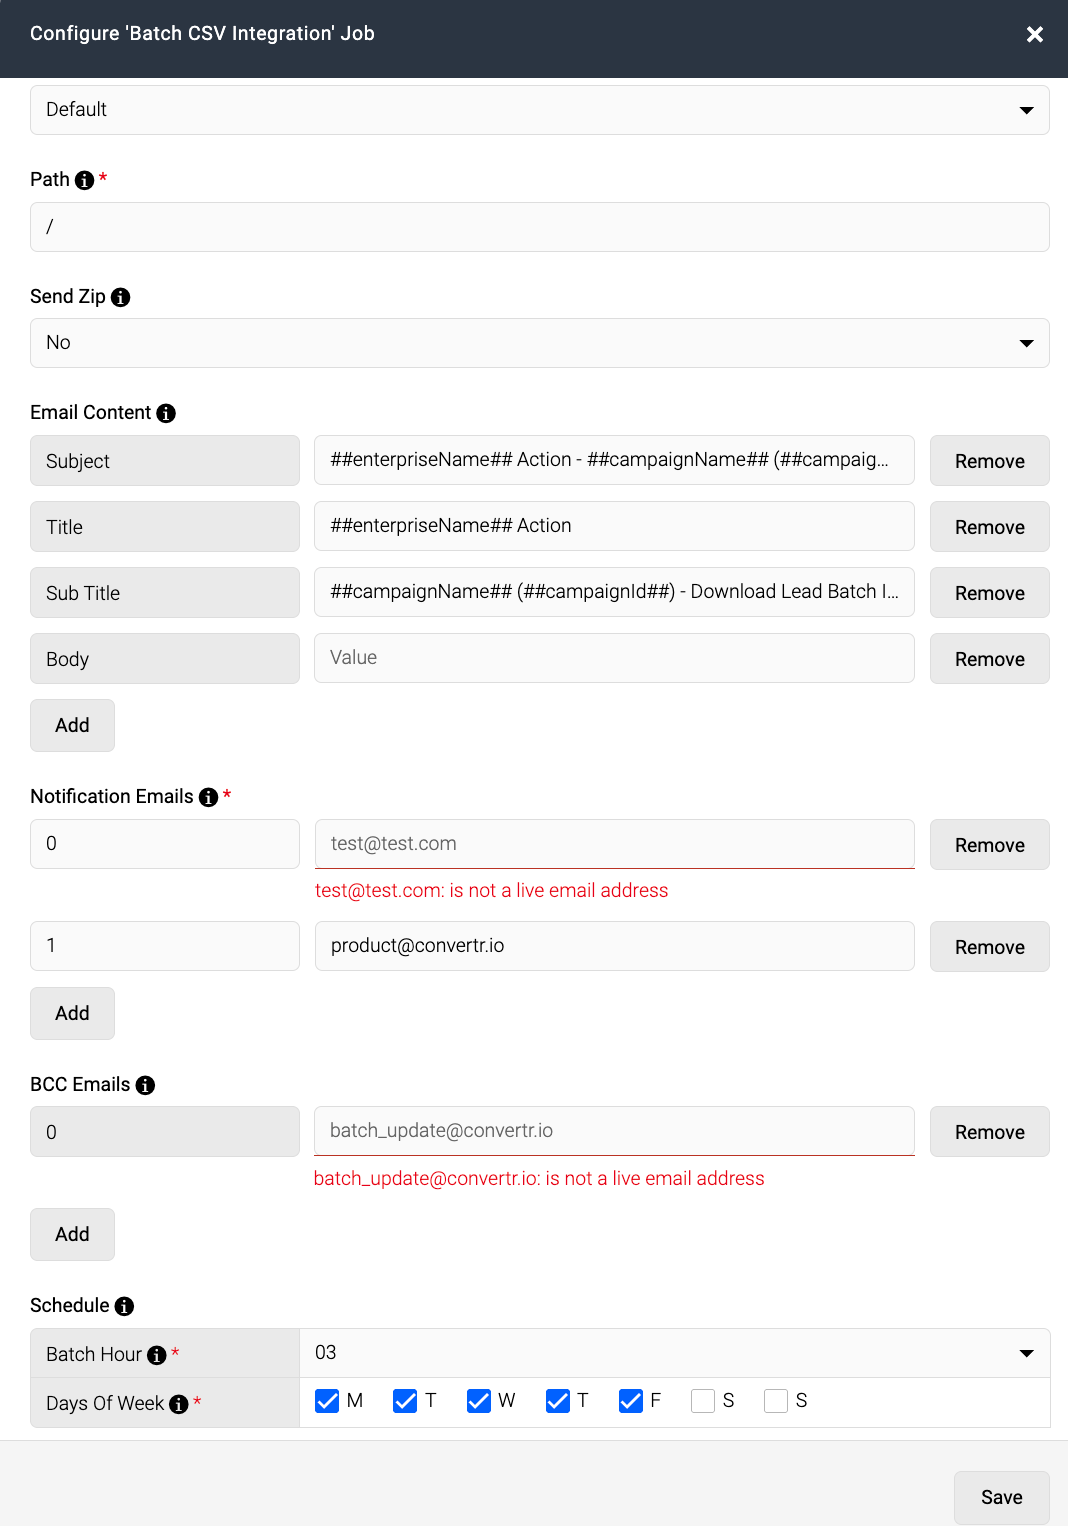The width and height of the screenshot is (1068, 1526).
Task: Edit the product@convertr.io email field
Action: point(615,946)
